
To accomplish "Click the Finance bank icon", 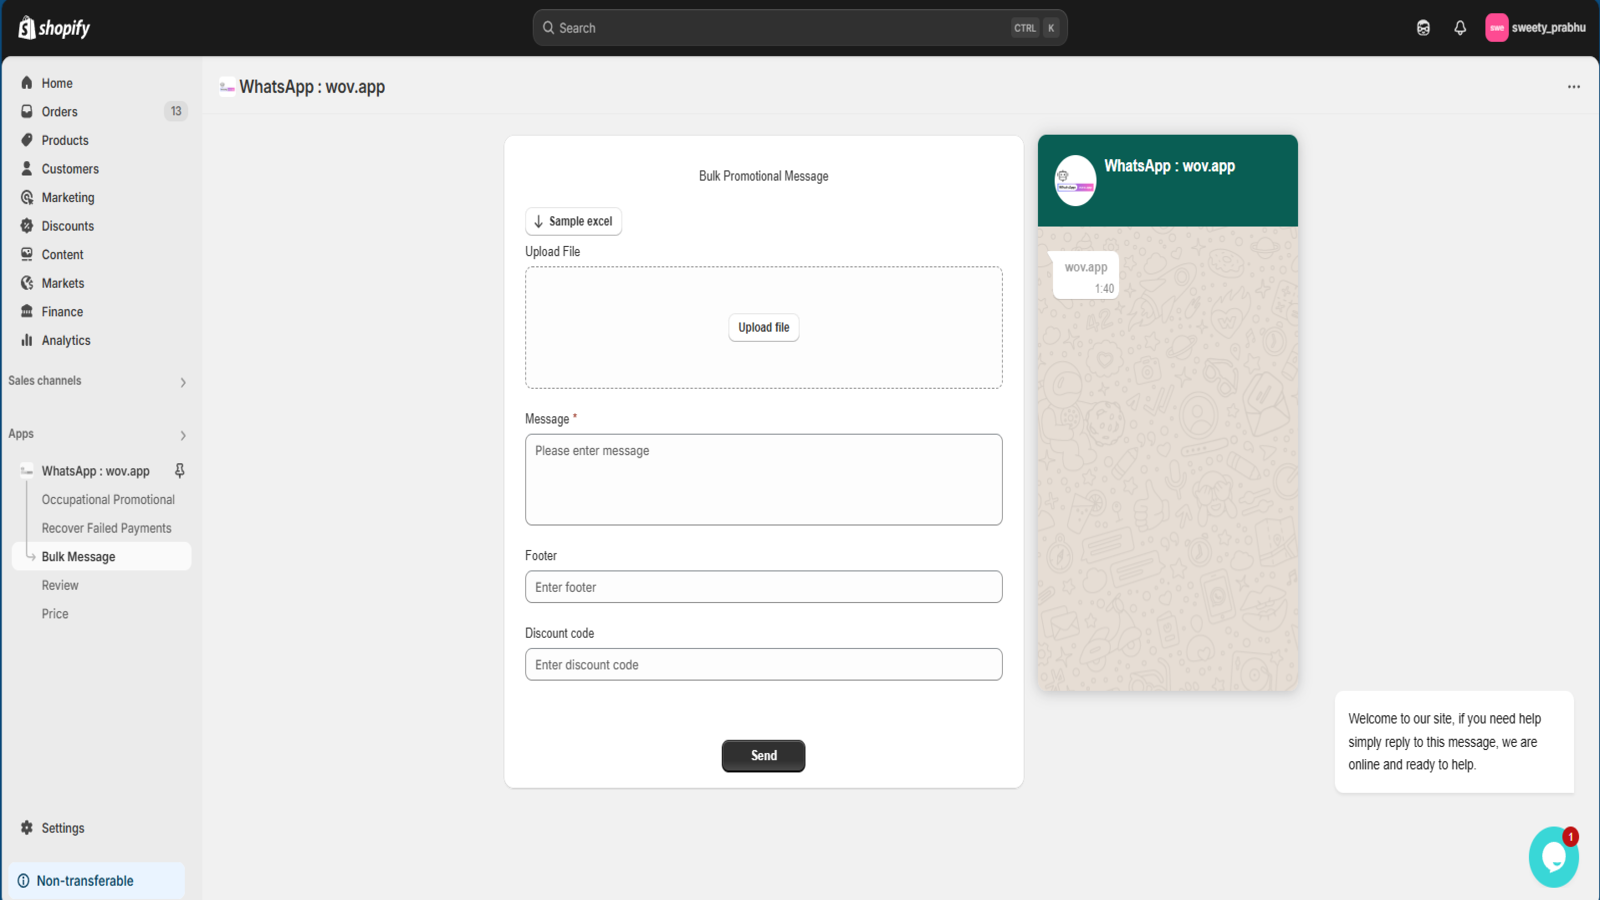I will click(x=27, y=311).
